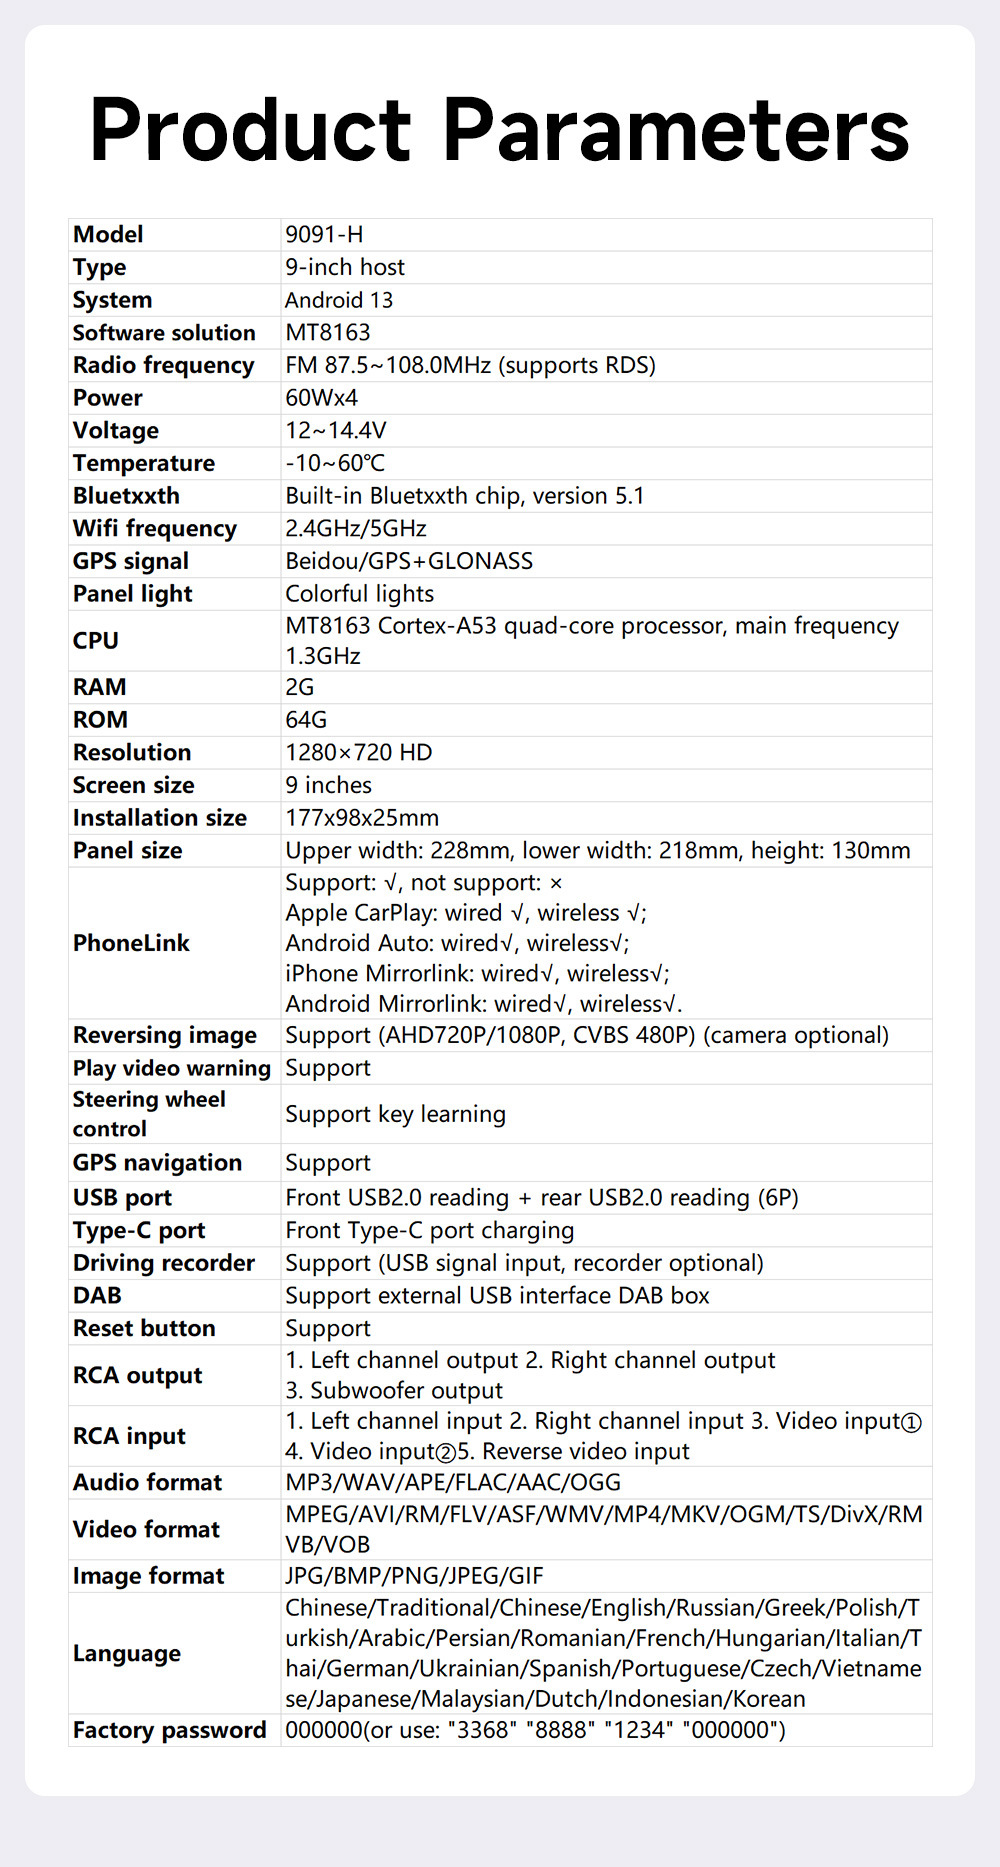The height and width of the screenshot is (1867, 1000).
Task: Click the Product Parameters heading
Action: click(500, 130)
